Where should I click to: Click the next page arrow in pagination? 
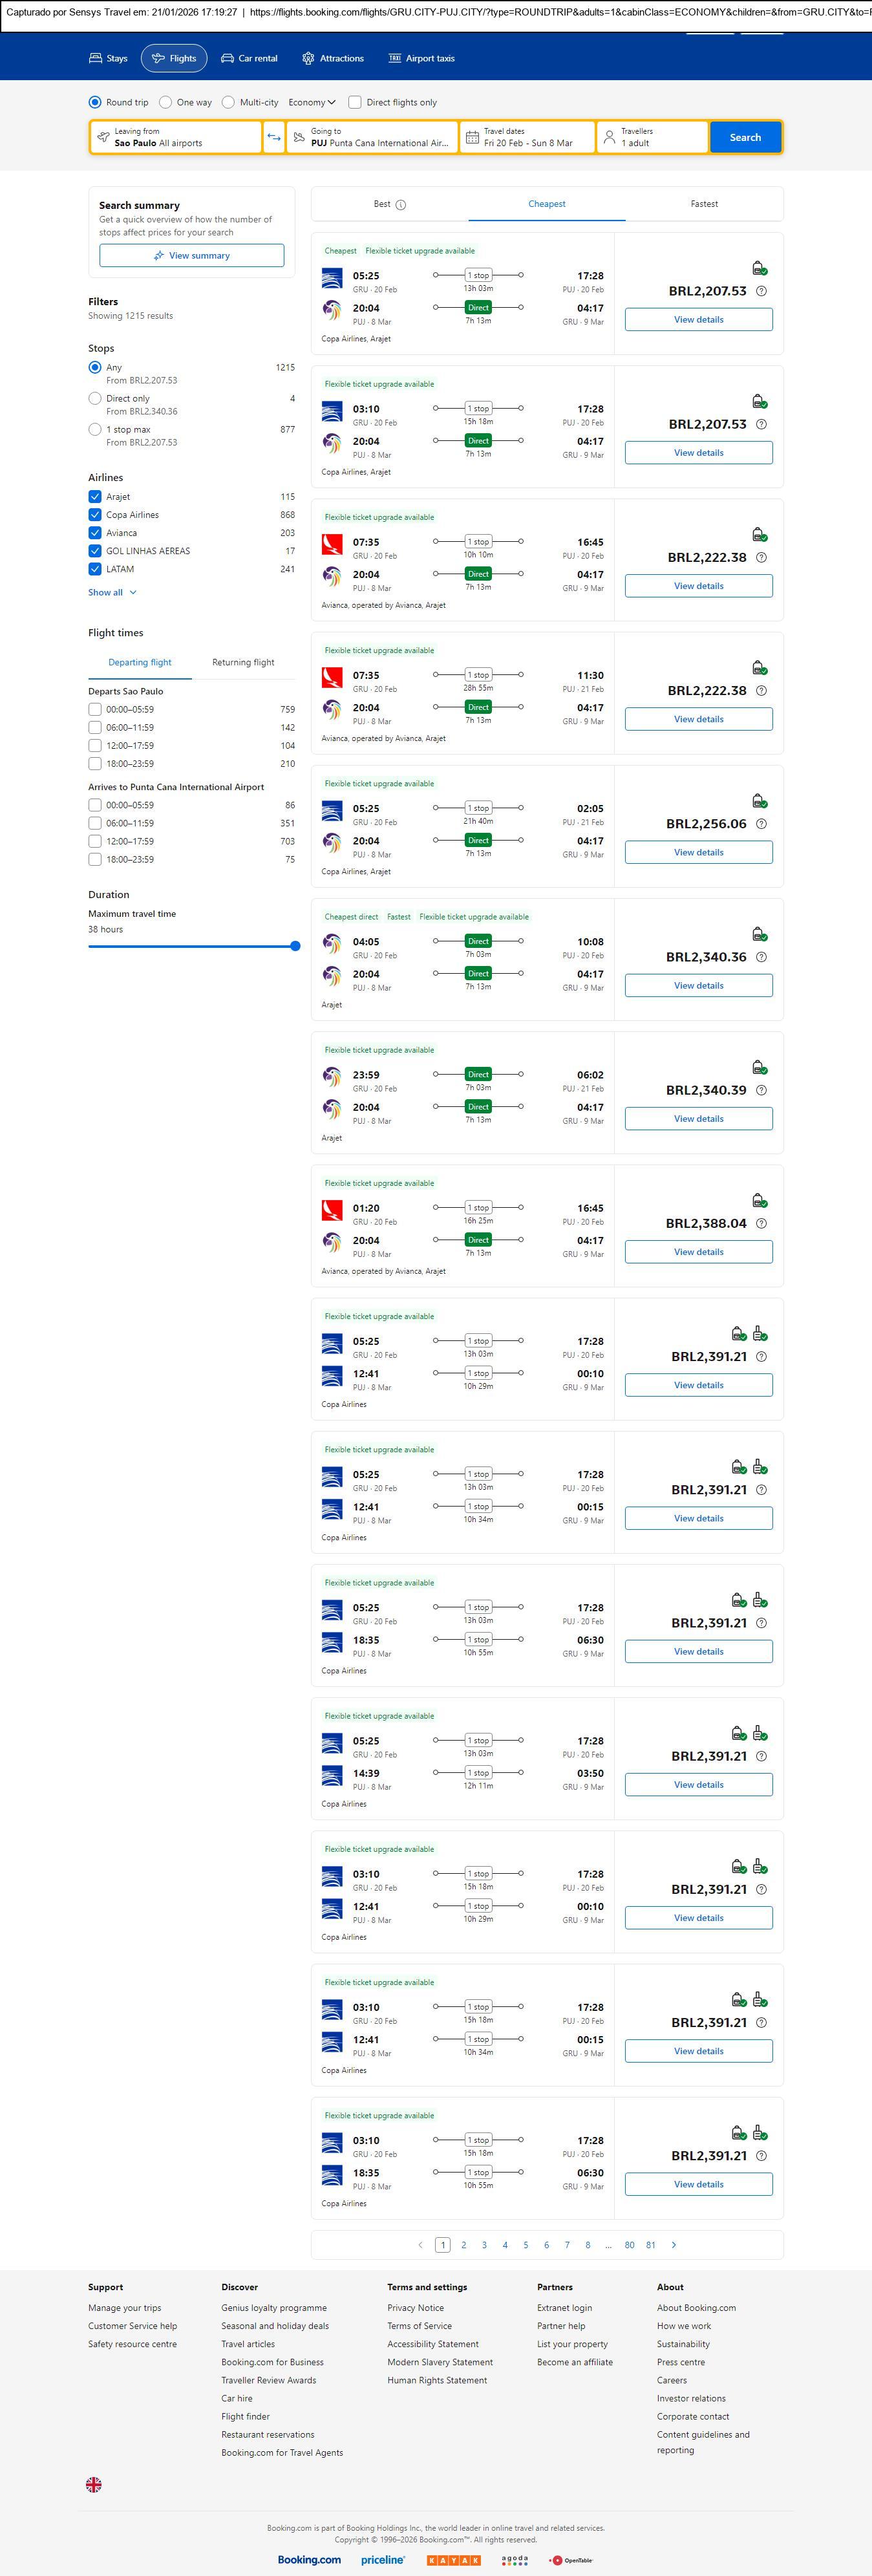point(674,2245)
